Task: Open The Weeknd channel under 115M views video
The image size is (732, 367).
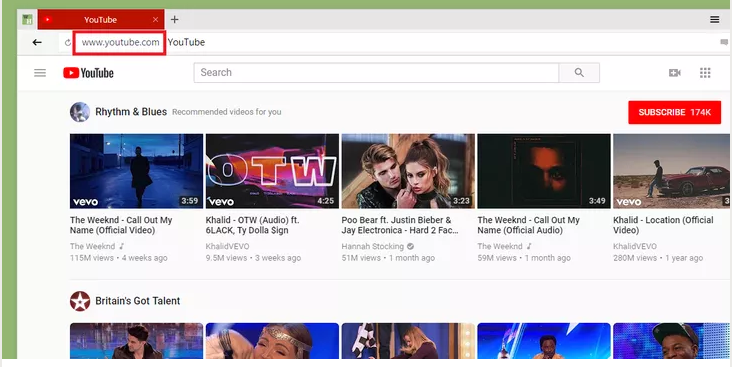Action: point(92,247)
